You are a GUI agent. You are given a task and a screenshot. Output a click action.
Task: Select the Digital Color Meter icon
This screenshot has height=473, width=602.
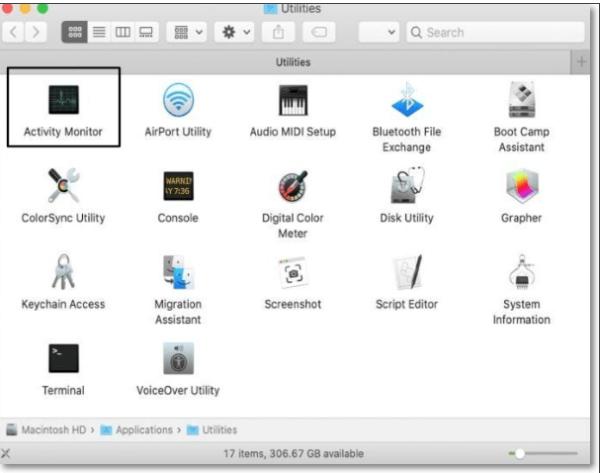click(x=293, y=186)
